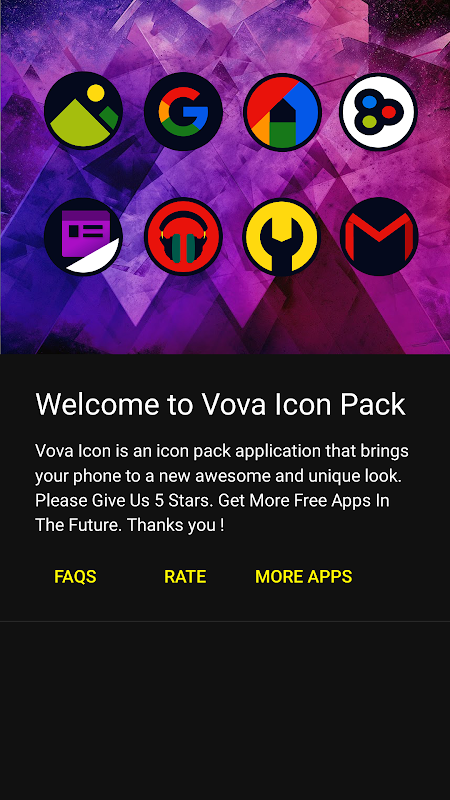Tap the empty dark area below the divider
Viewport: 450px width, 800px height.
(x=225, y=711)
